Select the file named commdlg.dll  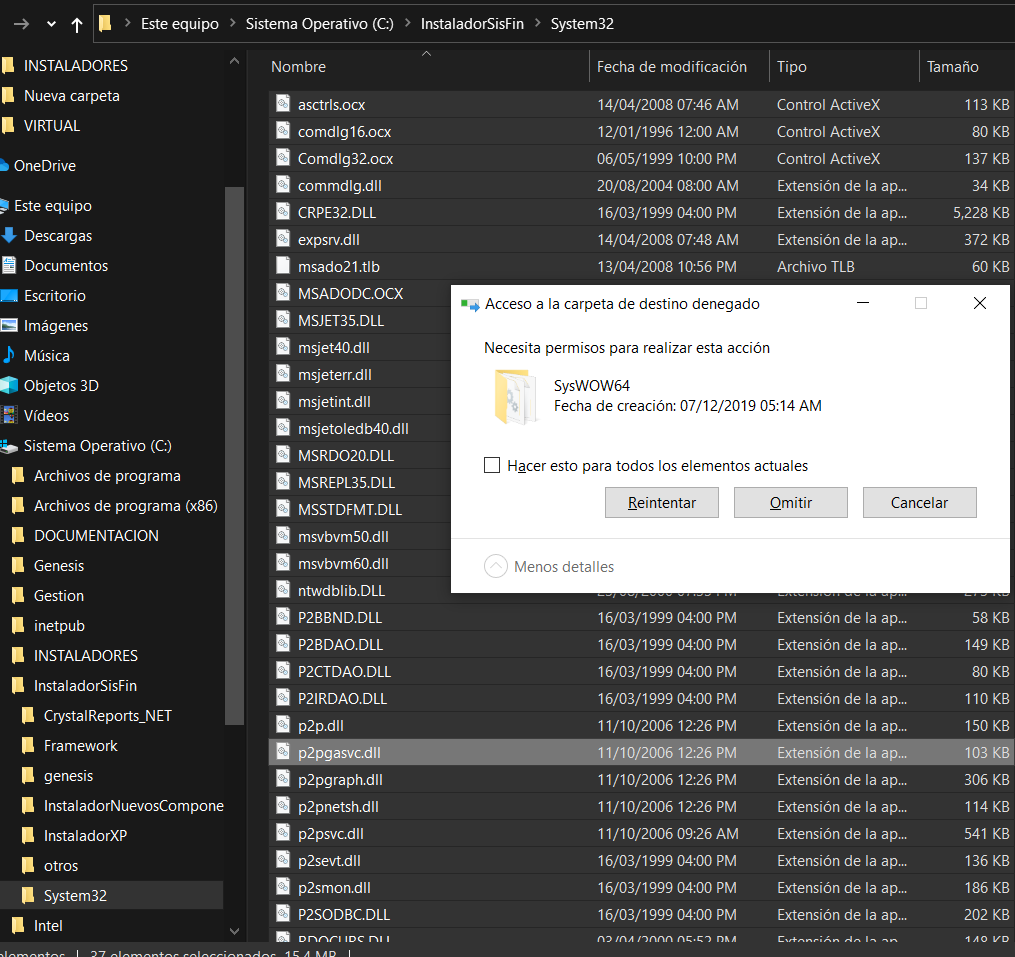click(x=339, y=186)
